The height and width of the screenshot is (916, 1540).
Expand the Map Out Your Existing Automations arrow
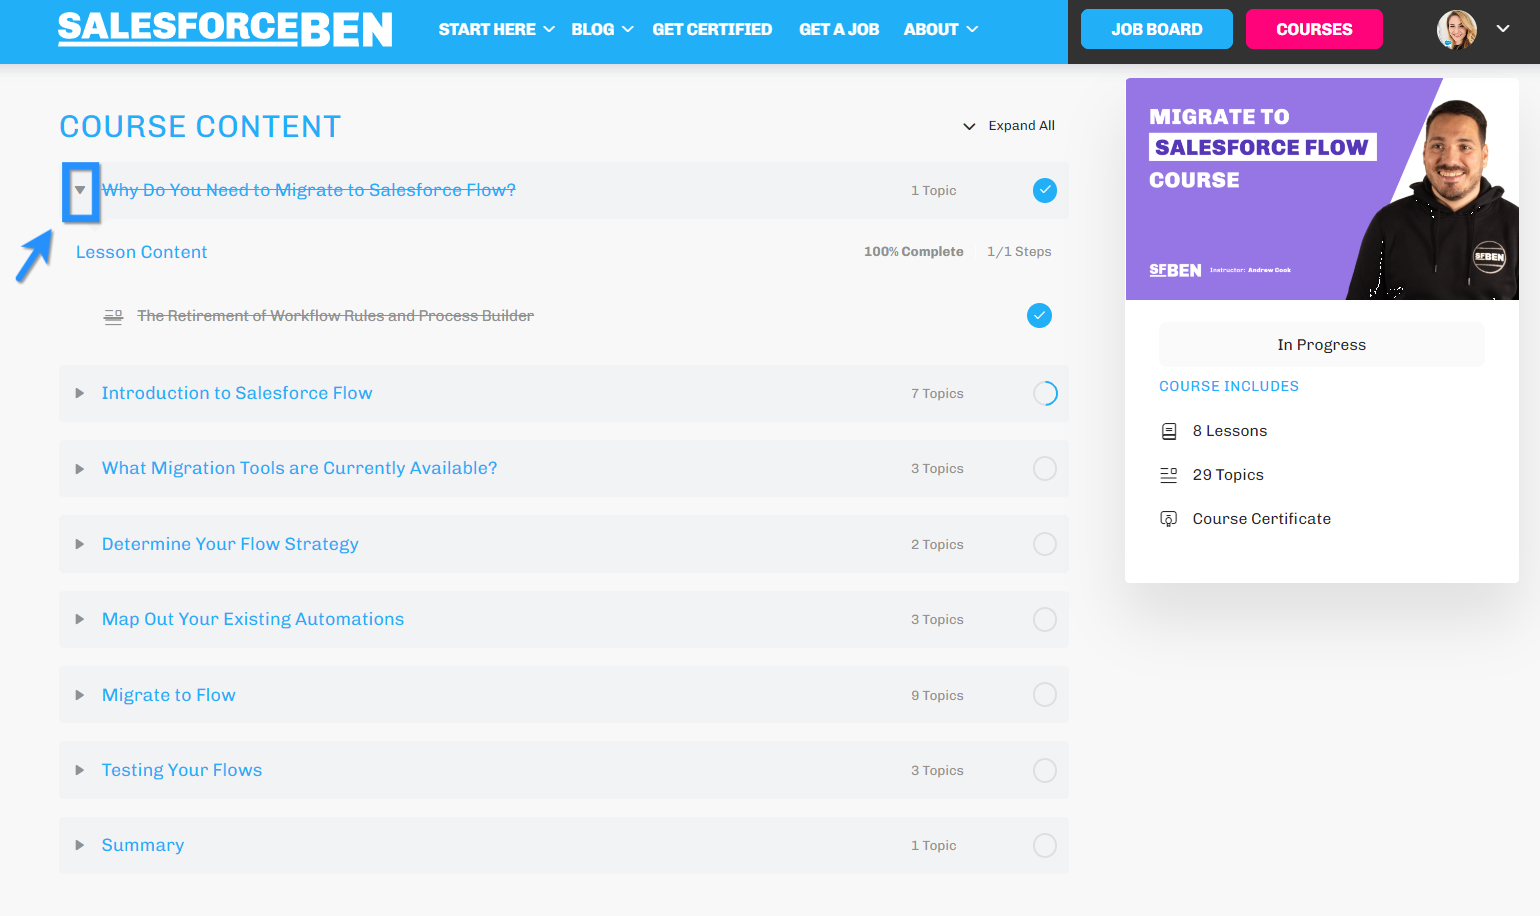pyautogui.click(x=80, y=619)
